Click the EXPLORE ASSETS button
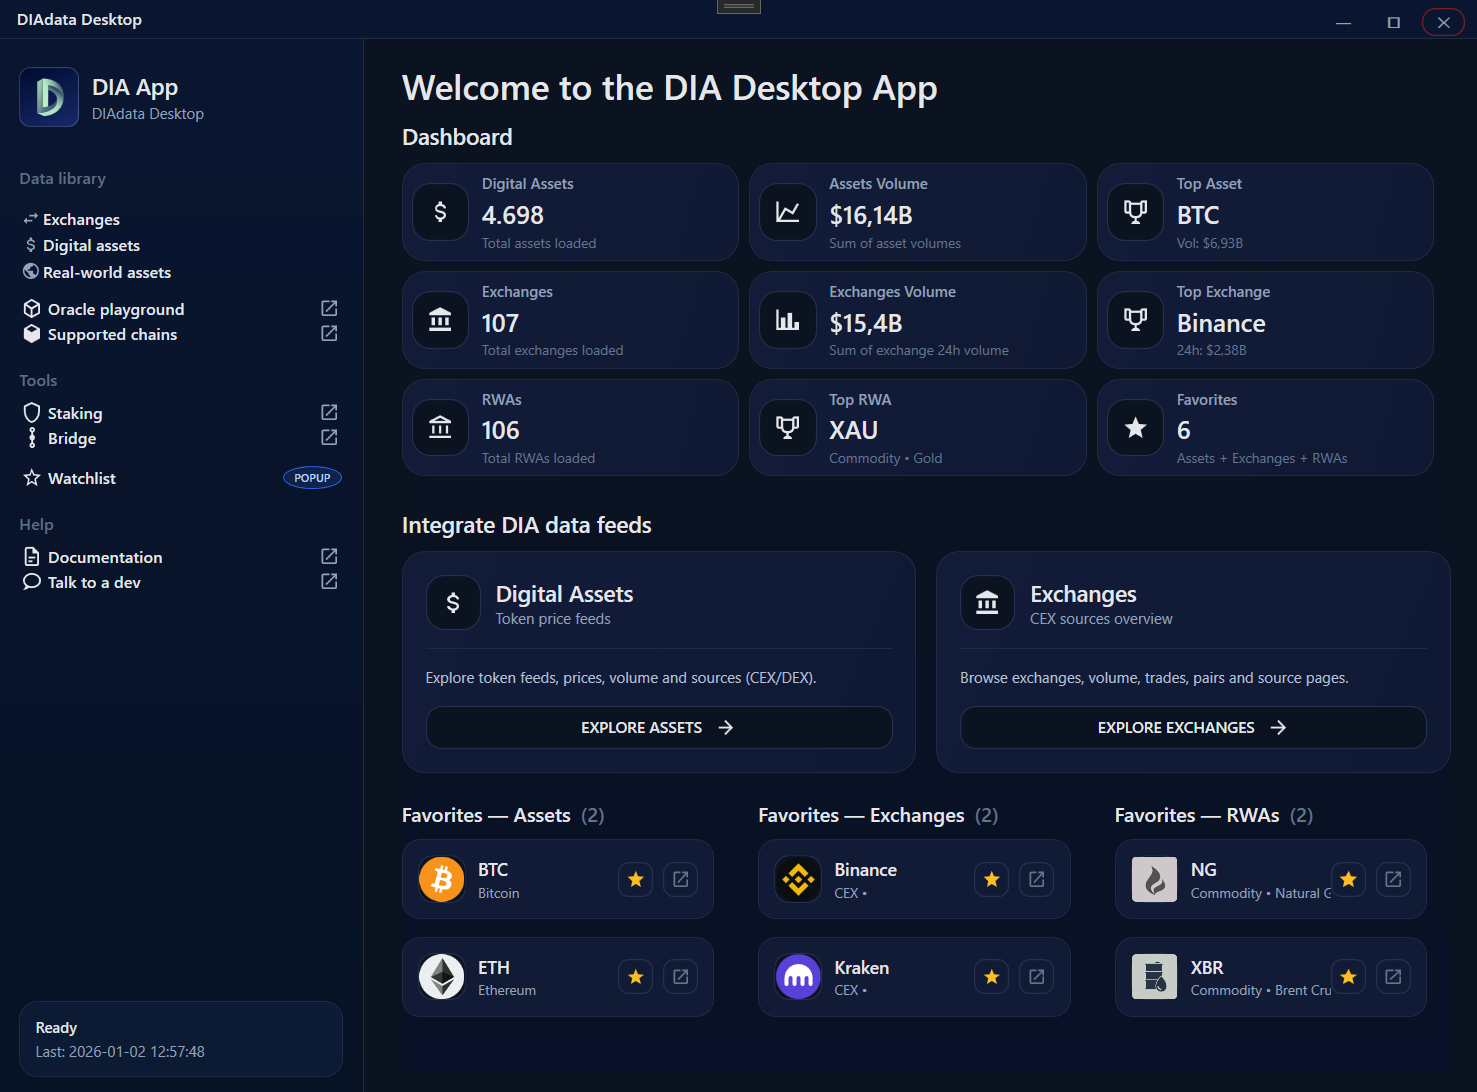 pyautogui.click(x=658, y=728)
